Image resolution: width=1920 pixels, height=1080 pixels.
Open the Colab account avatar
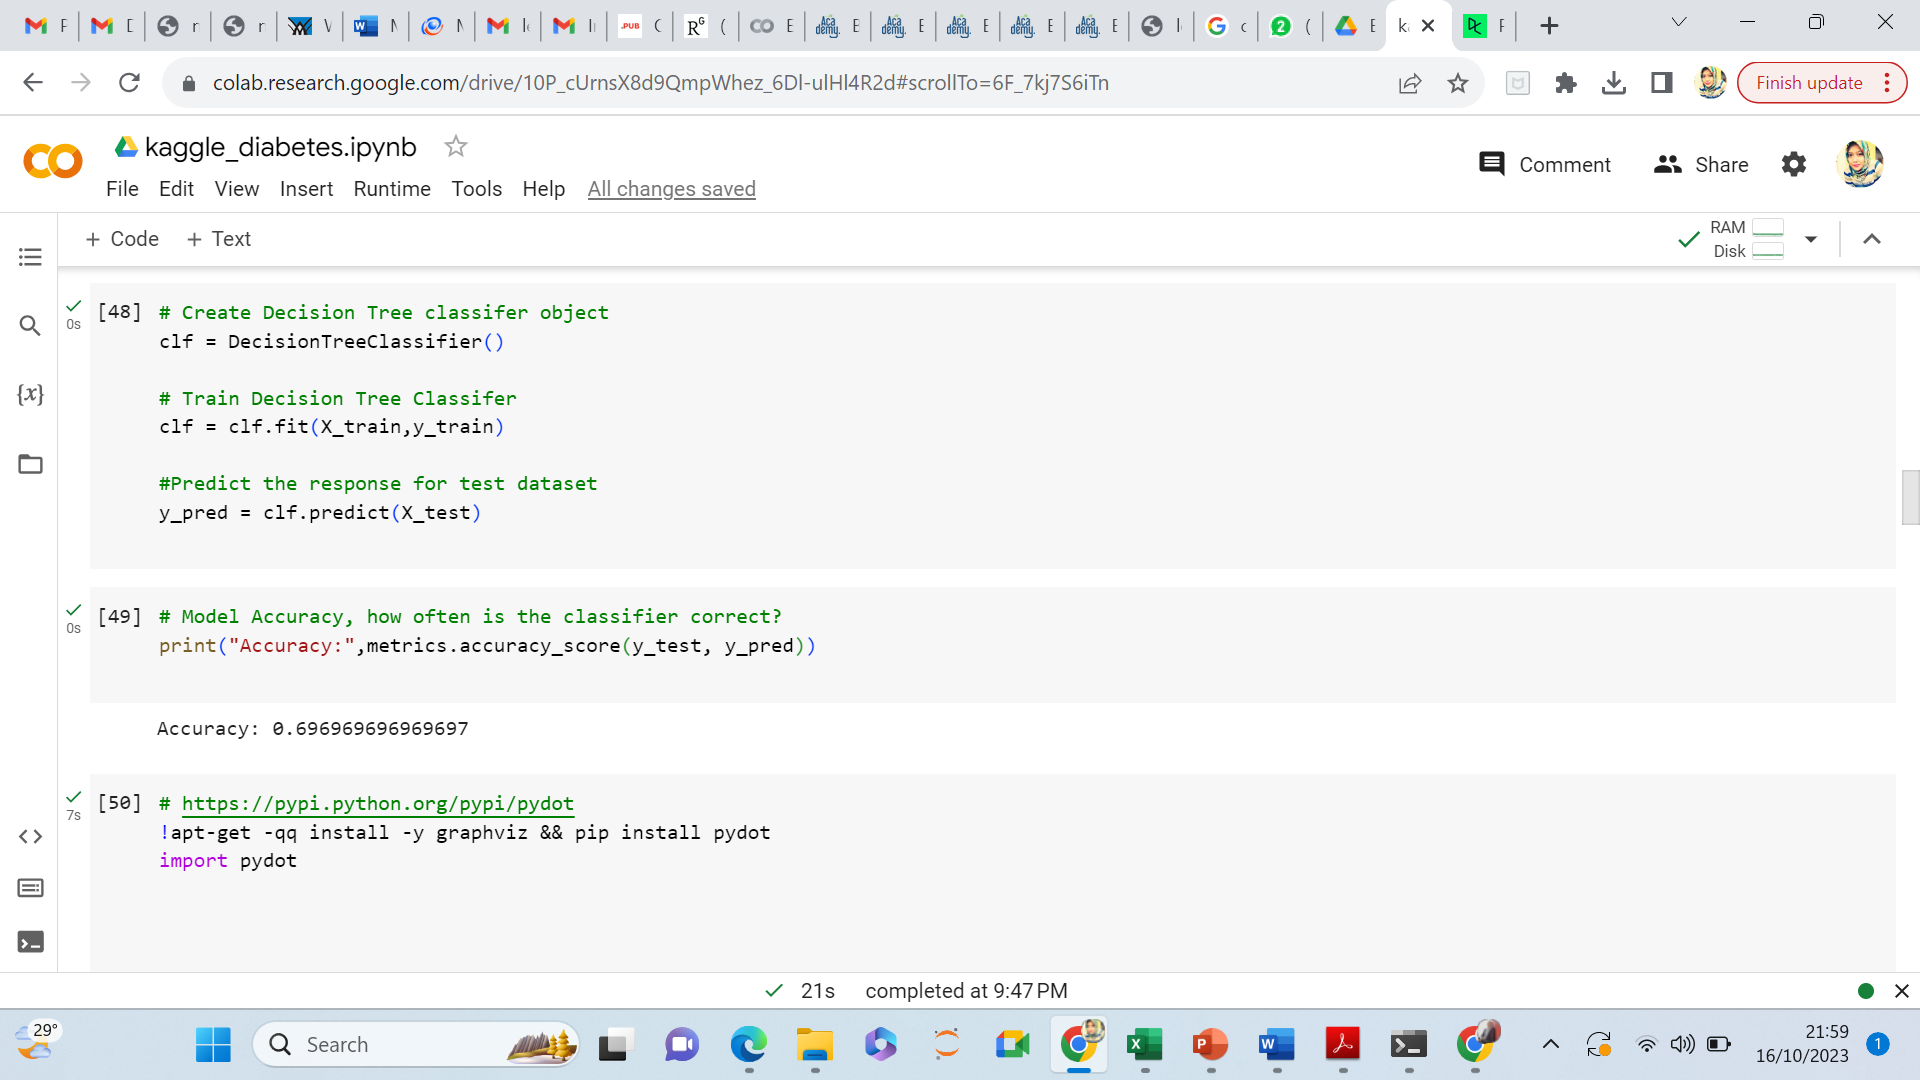[x=1860, y=163]
